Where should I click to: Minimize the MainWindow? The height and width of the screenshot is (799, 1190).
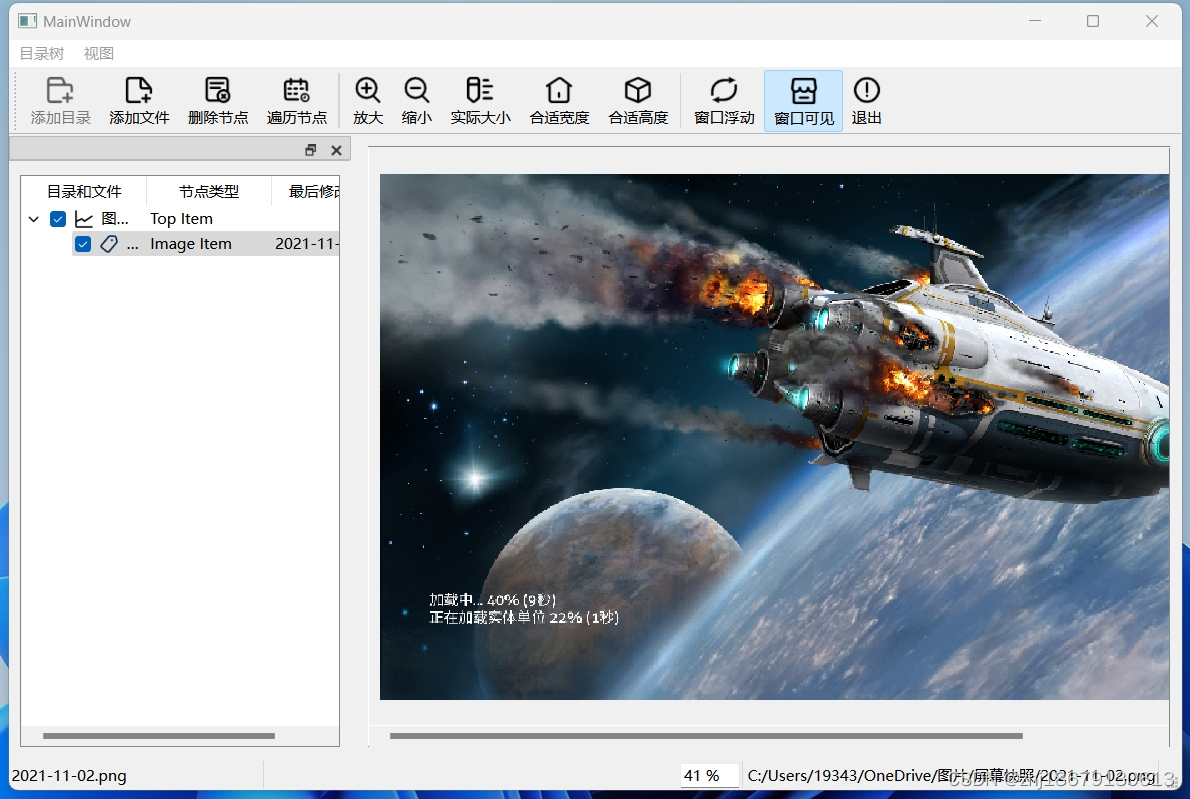point(1035,21)
